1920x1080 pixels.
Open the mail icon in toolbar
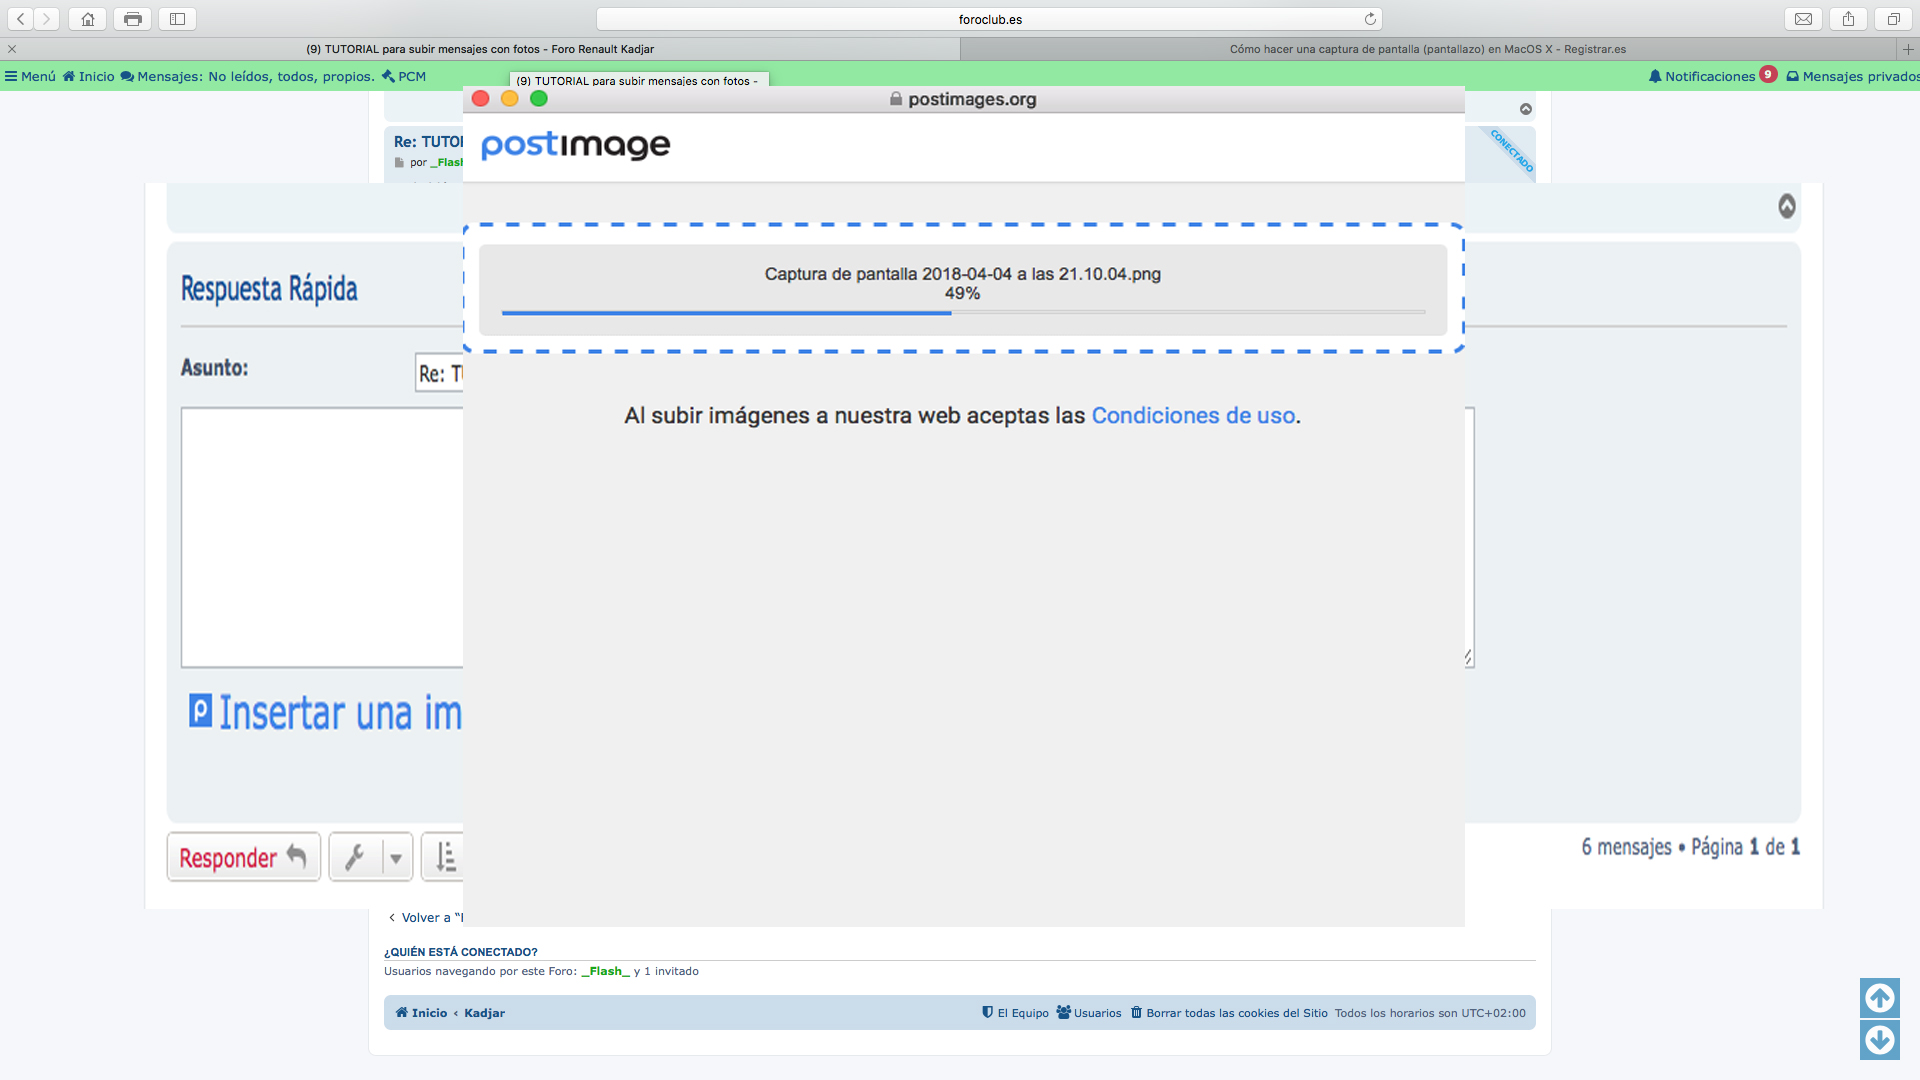point(1803,19)
